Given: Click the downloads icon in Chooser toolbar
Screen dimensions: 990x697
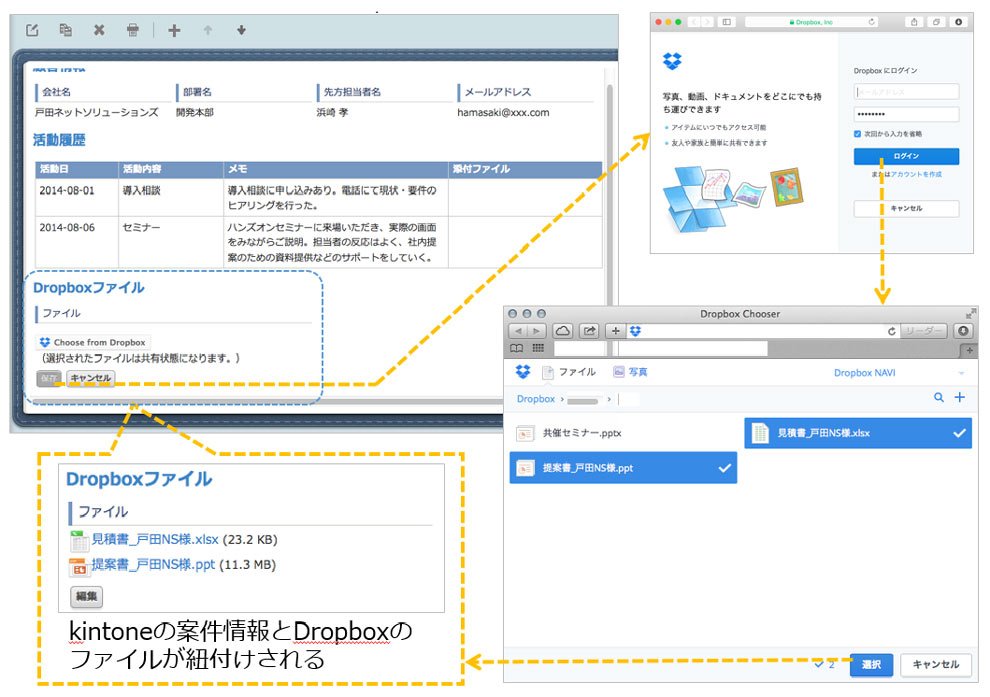Looking at the screenshot, I should coord(963,331).
